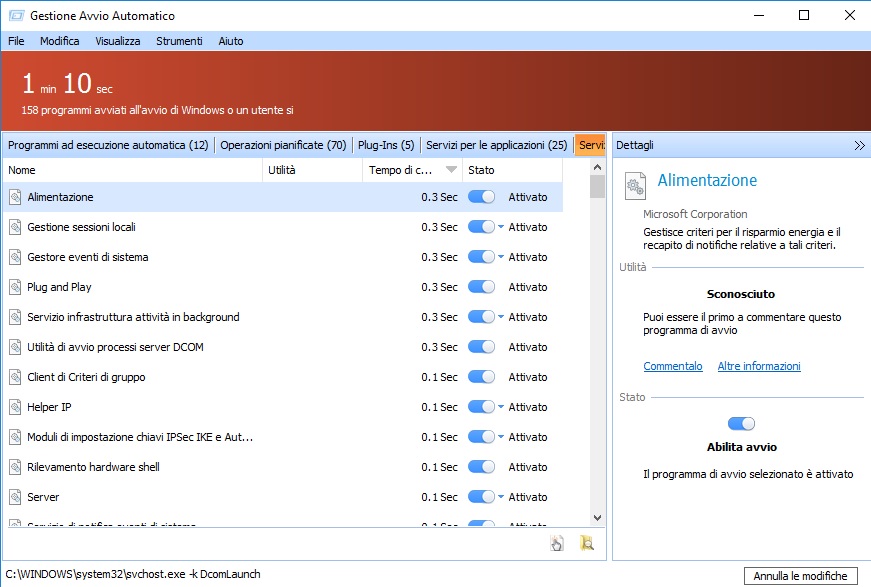Switch off Abilita avvio in Dettagli panel

point(741,424)
